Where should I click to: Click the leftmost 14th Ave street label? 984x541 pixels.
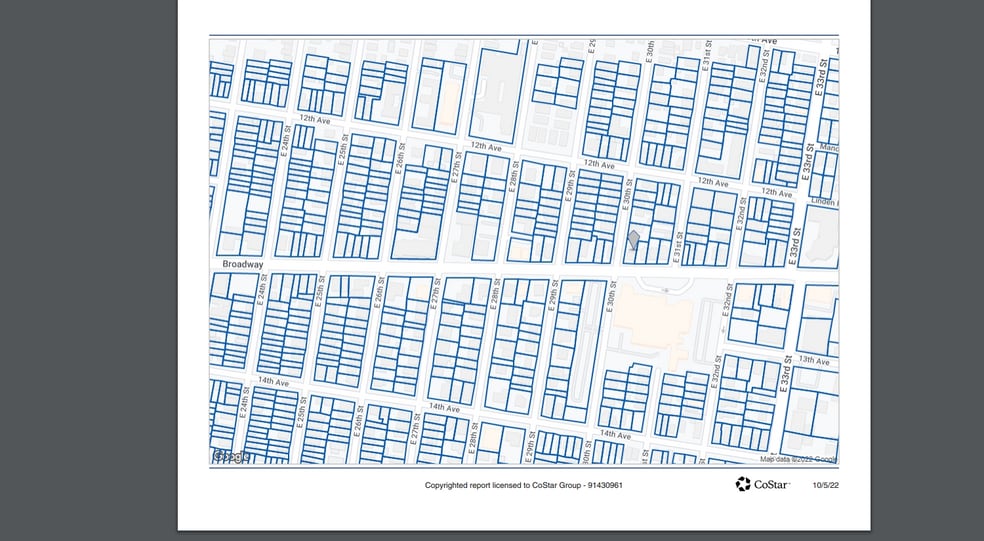[272, 381]
